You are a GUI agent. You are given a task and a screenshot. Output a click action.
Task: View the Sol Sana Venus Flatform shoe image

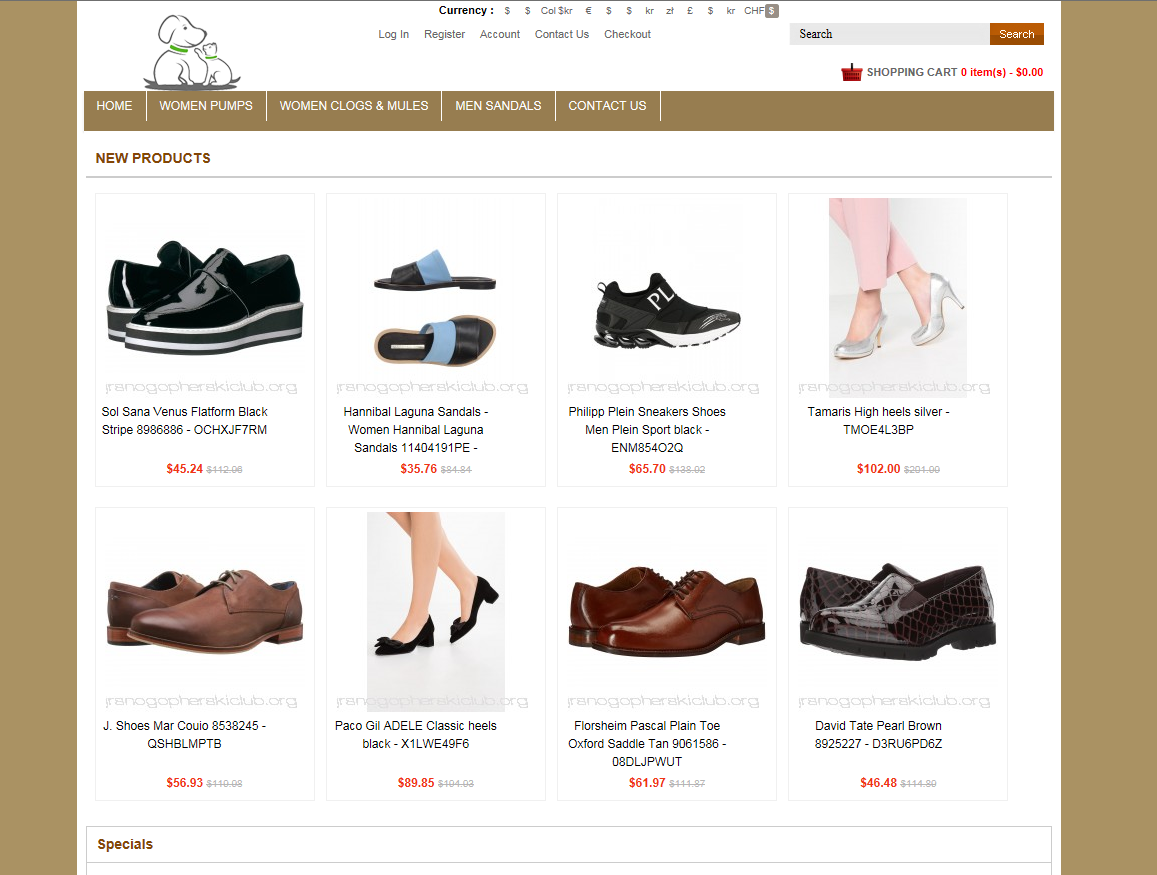pyautogui.click(x=205, y=298)
